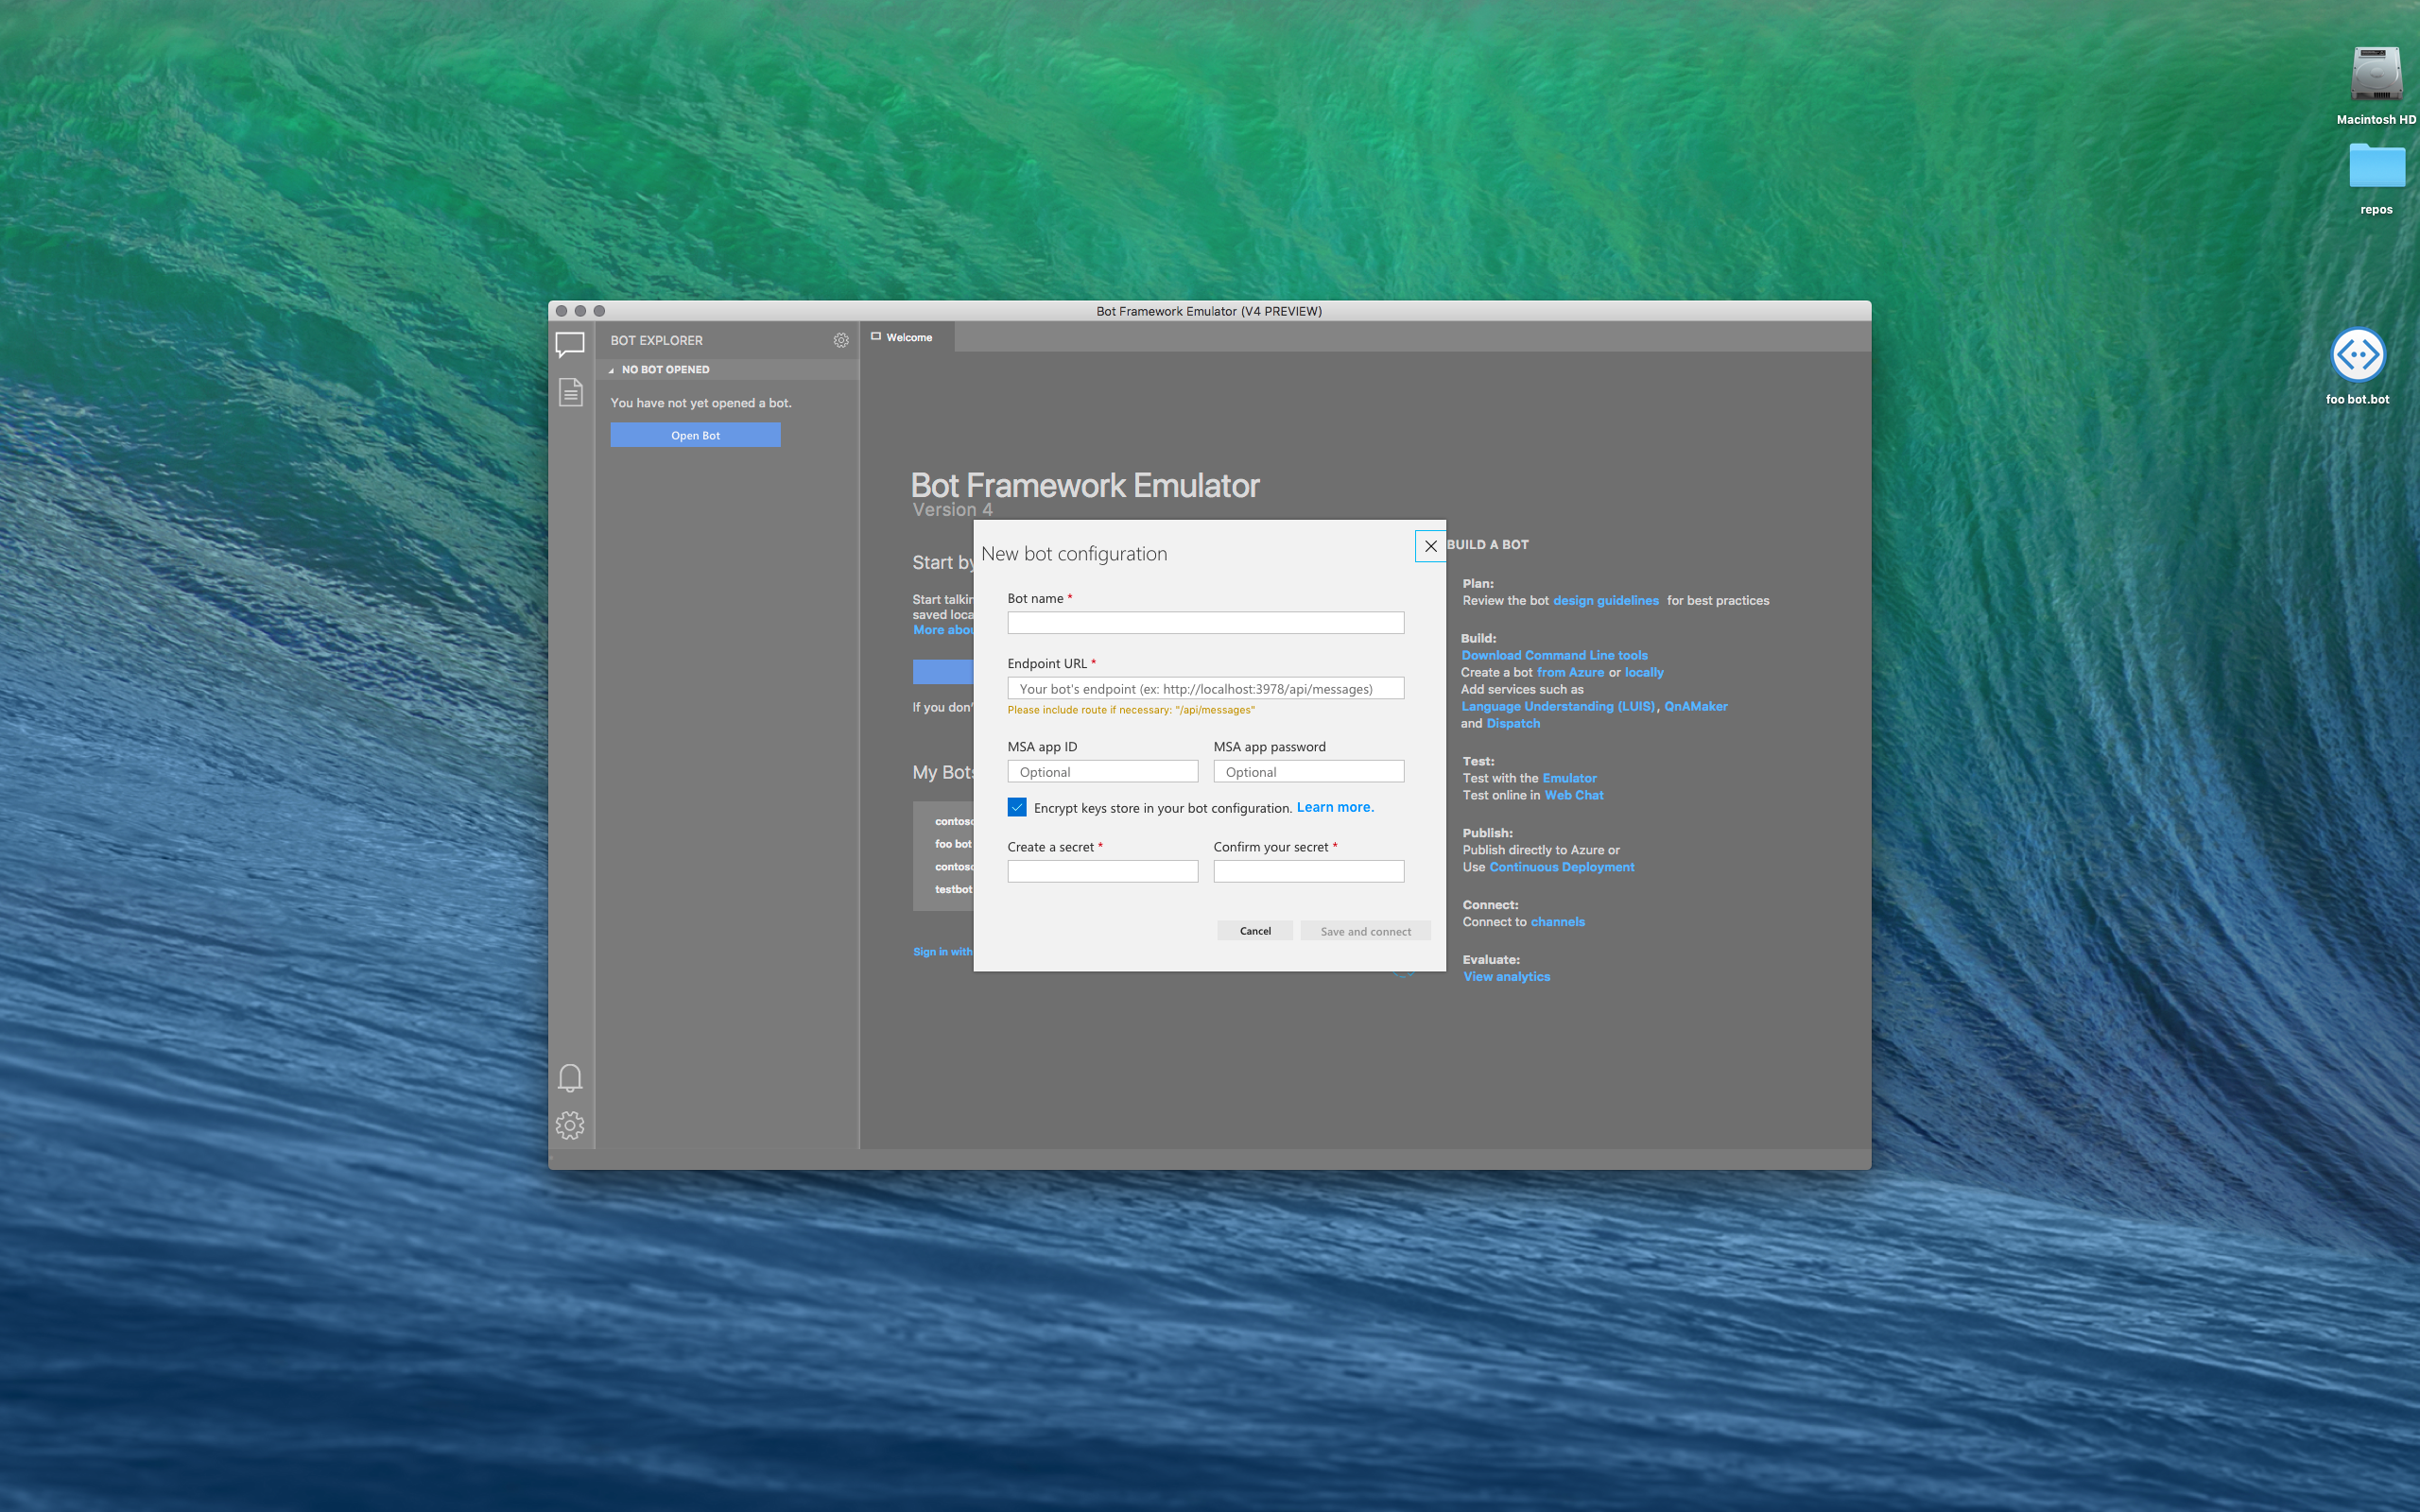The image size is (2420, 1512).
Task: Focus the Endpoint URL field
Action: [1205, 688]
